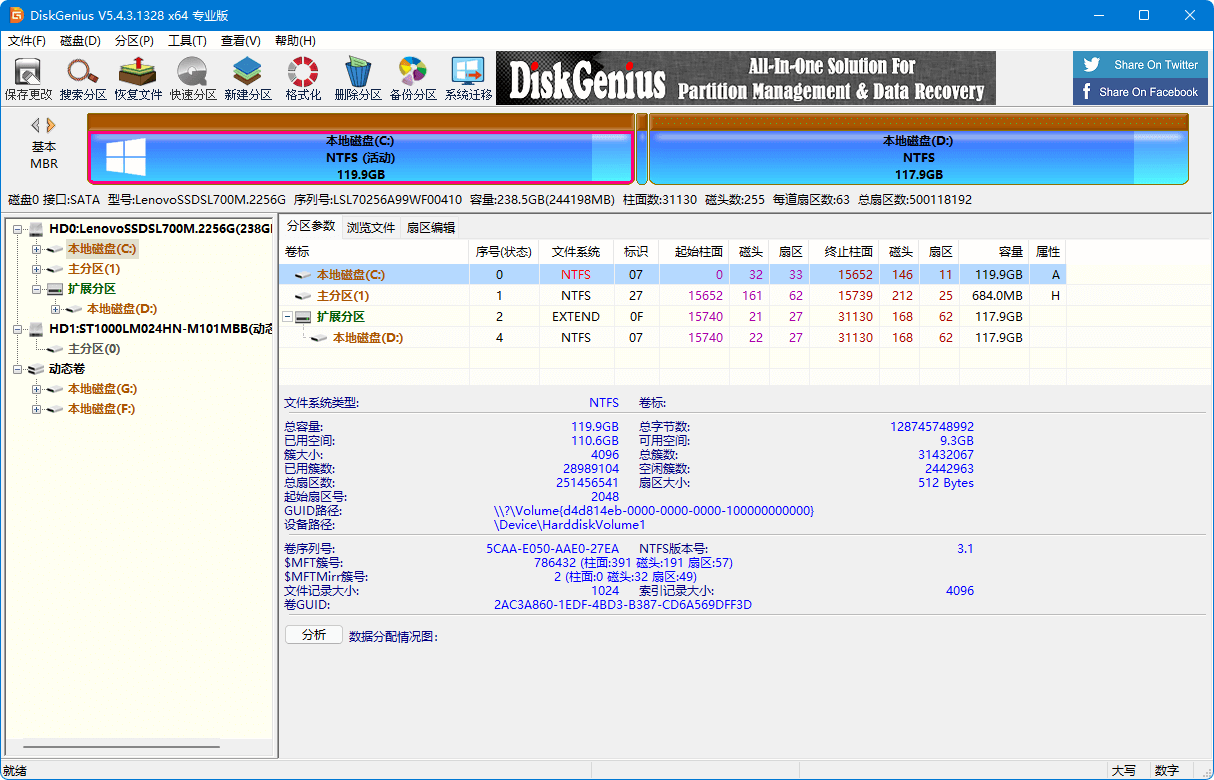1214x780 pixels.
Task: Go to next disk with right arrow
Action: click(51, 125)
